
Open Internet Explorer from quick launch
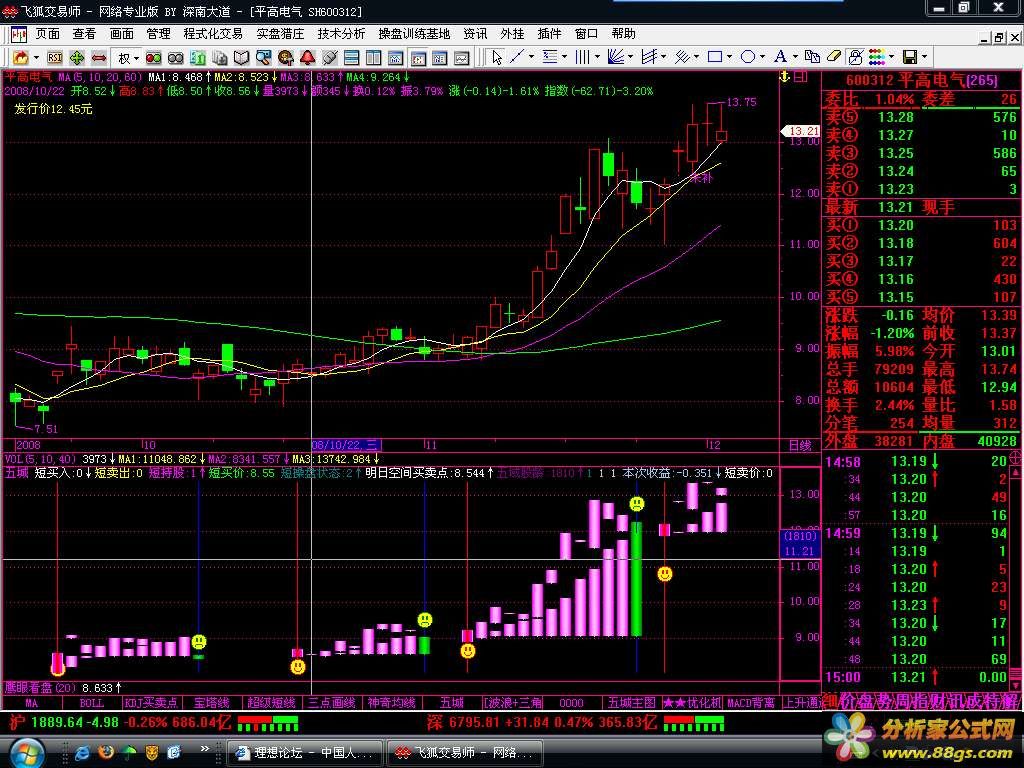pos(82,752)
